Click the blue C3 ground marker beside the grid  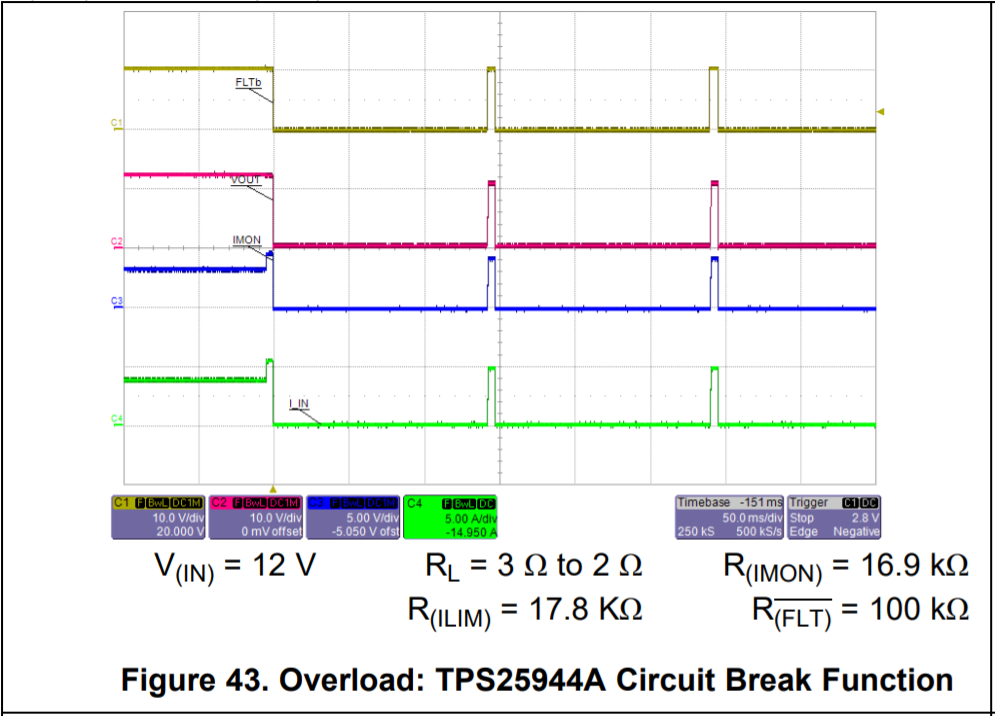pyautogui.click(x=117, y=302)
